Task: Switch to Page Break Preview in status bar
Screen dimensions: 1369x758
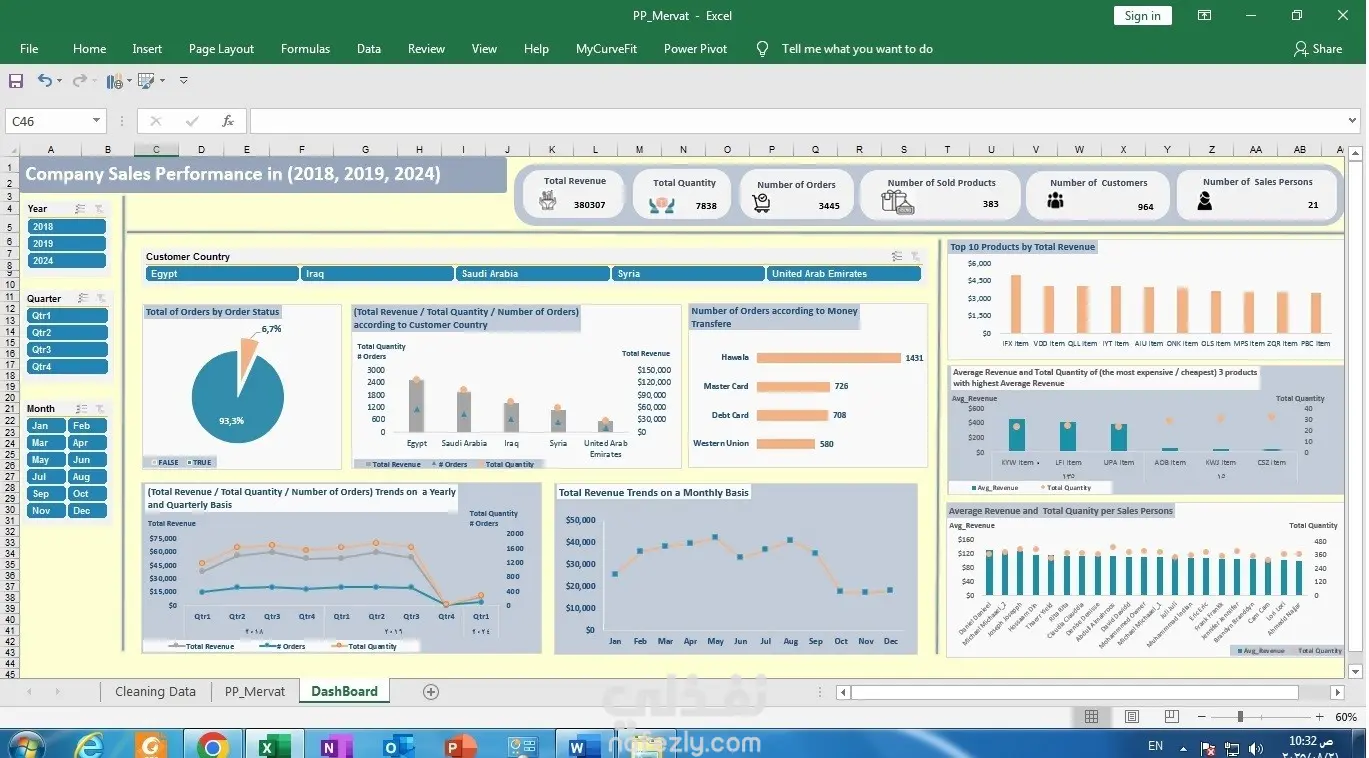Action: pyautogui.click(x=1171, y=717)
